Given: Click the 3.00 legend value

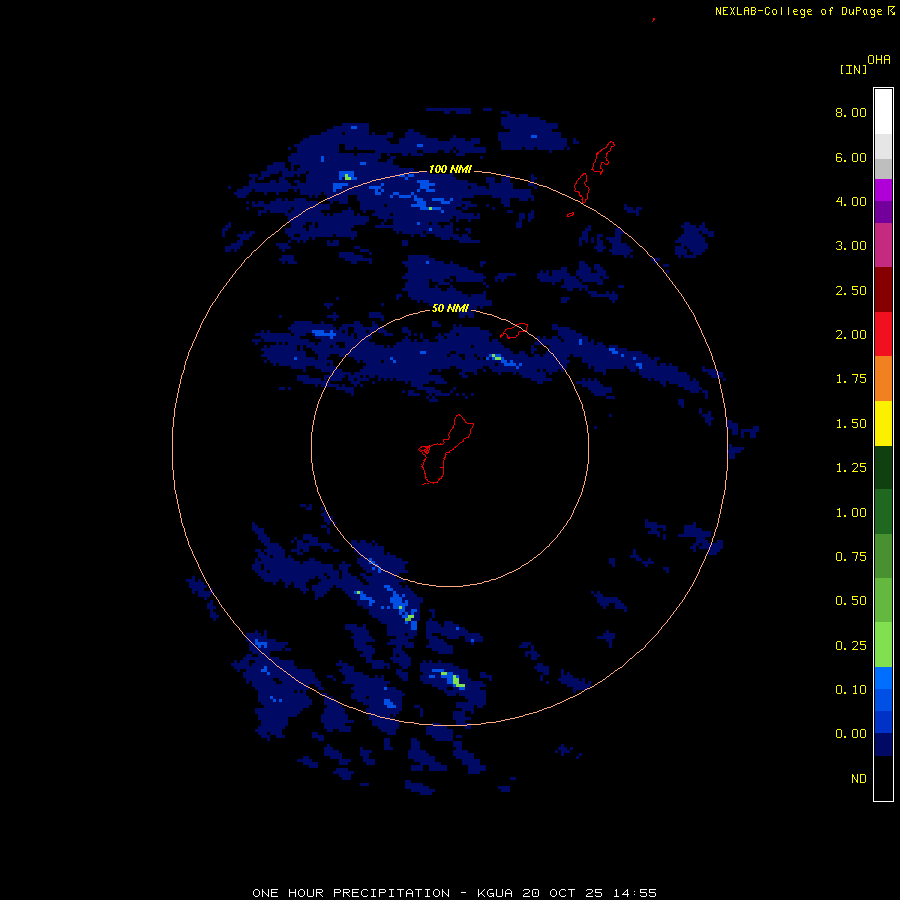Looking at the screenshot, I should 851,246.
